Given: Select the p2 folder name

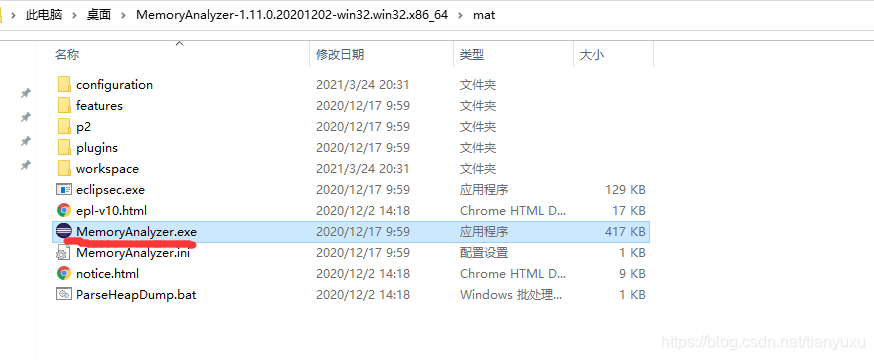Looking at the screenshot, I should click(84, 127).
